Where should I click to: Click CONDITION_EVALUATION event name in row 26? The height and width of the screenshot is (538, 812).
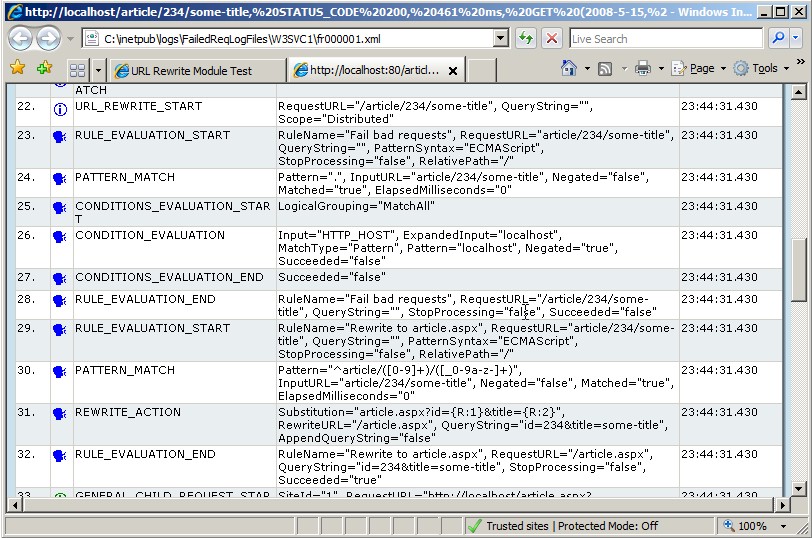150,235
